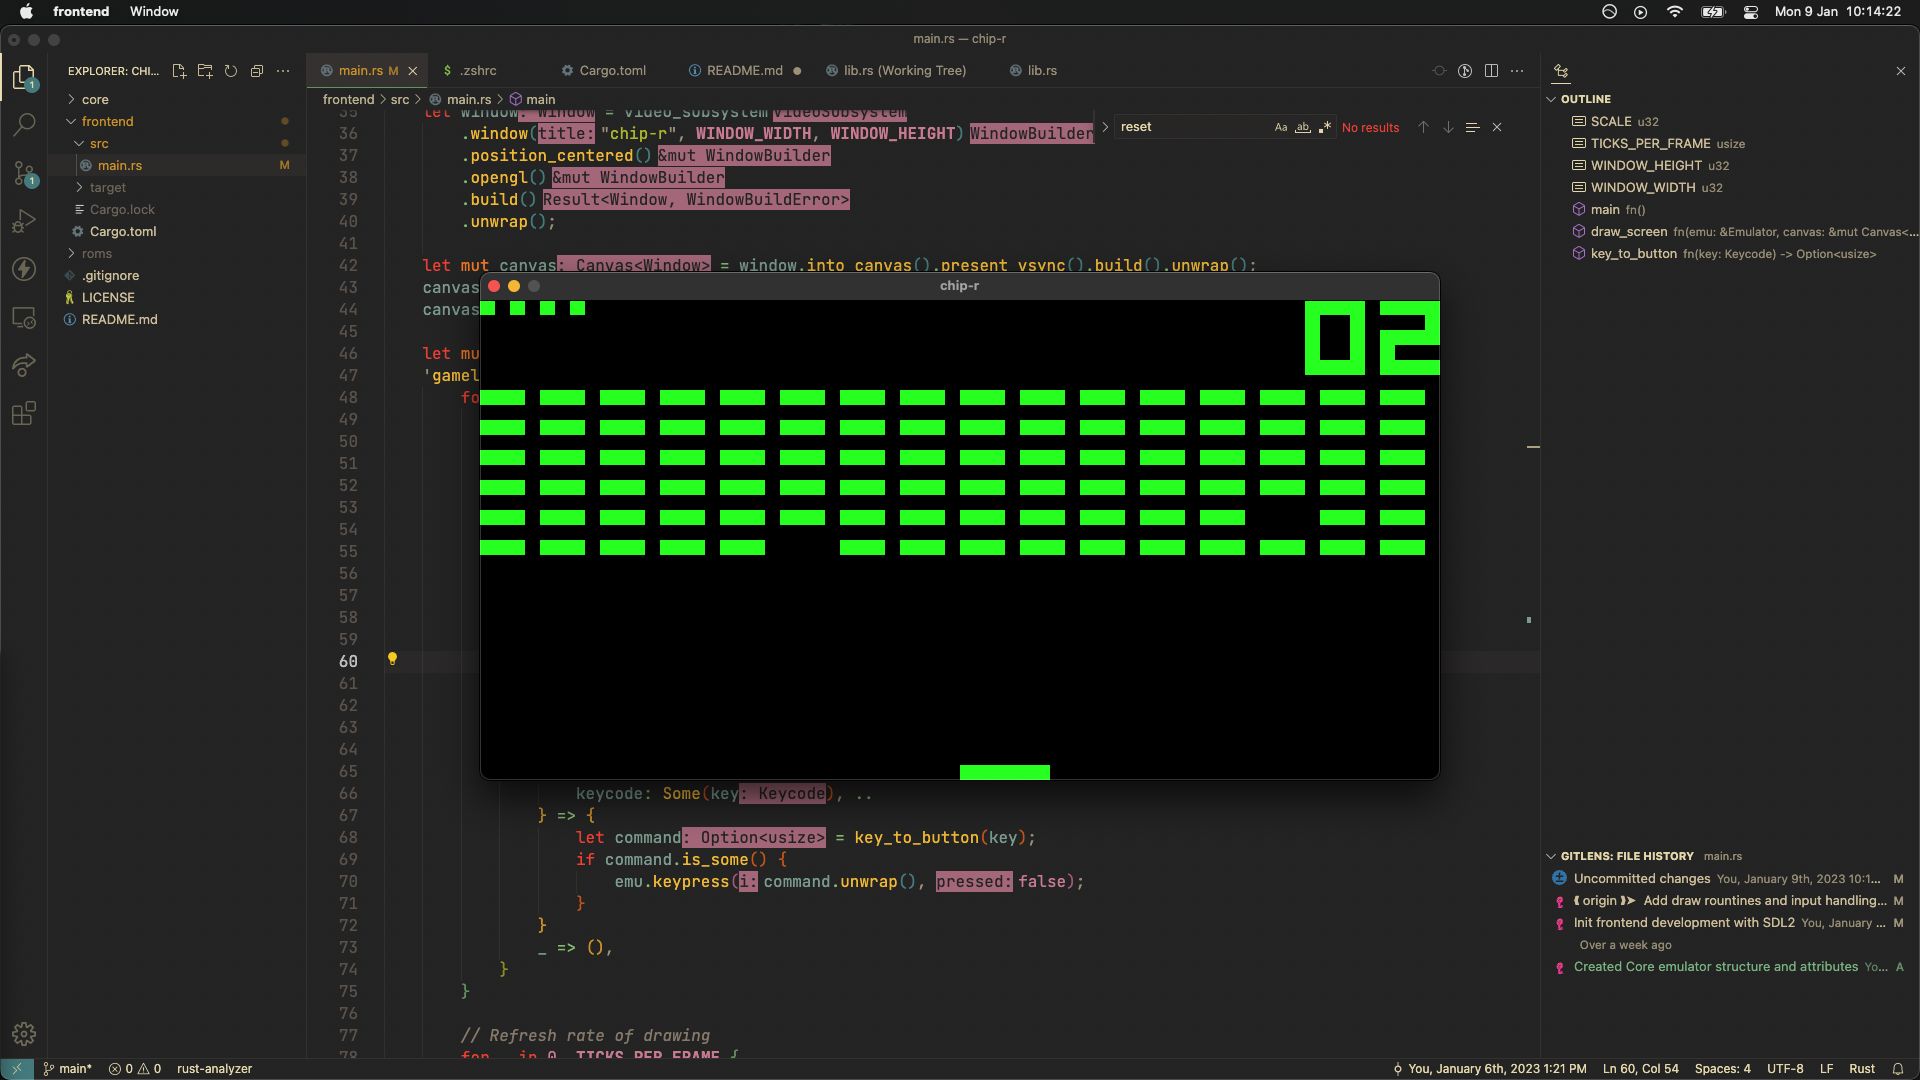Click Split Editor Right icon

point(1491,71)
